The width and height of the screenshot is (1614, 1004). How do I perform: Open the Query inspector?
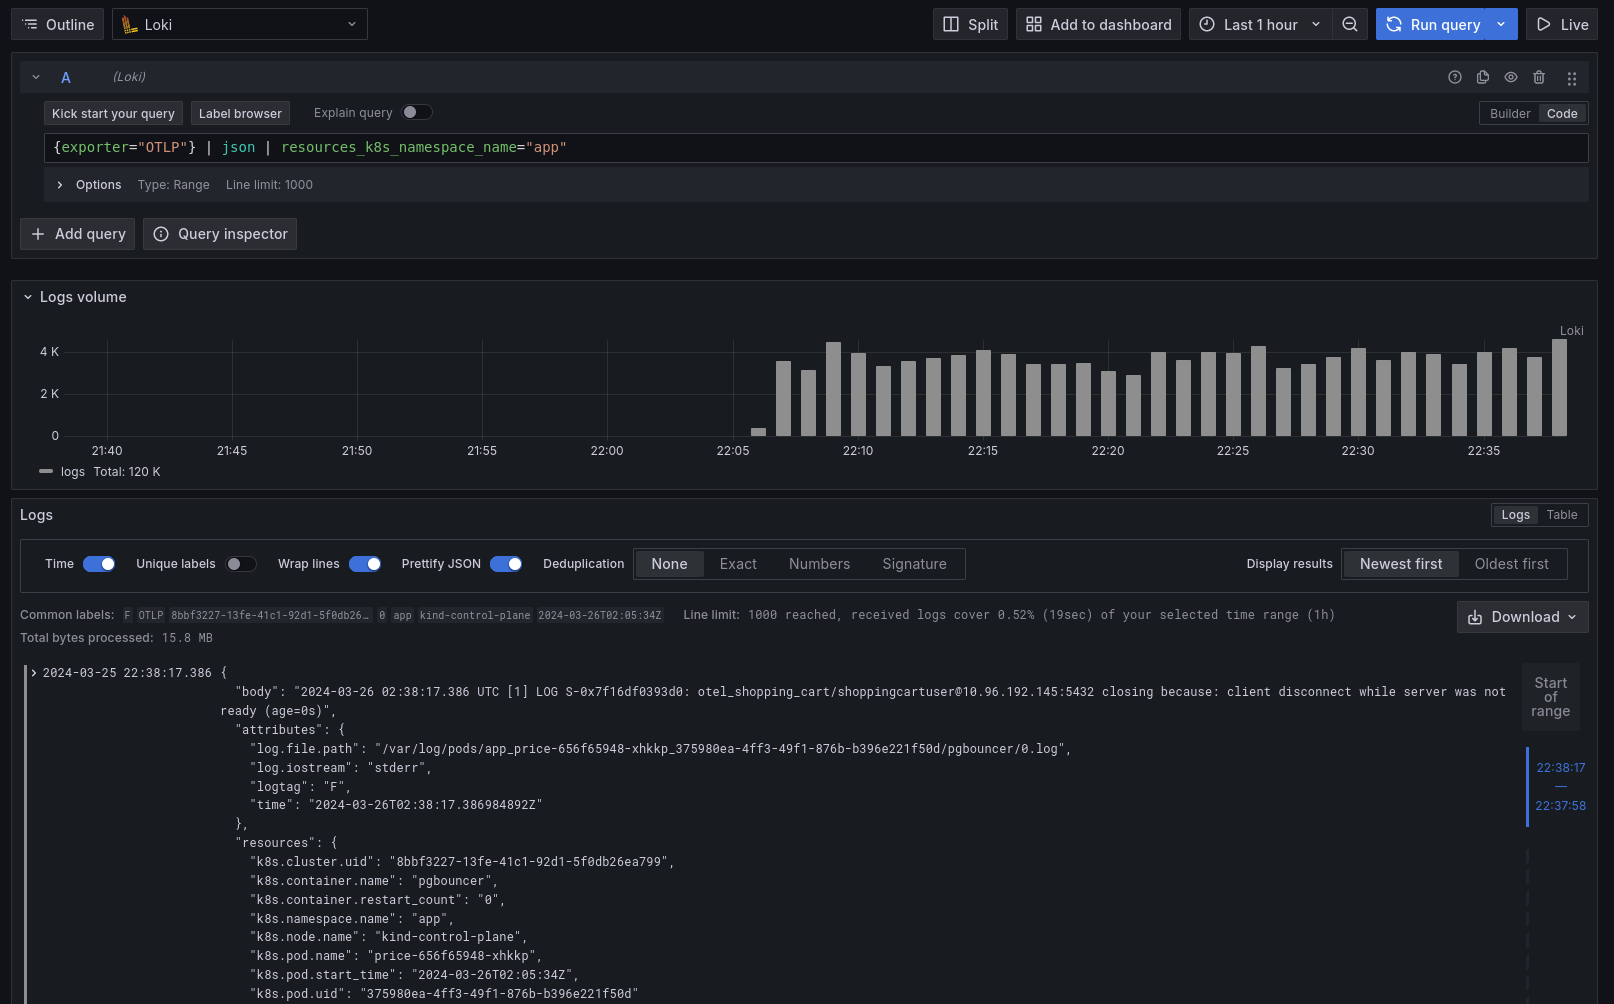(x=220, y=234)
